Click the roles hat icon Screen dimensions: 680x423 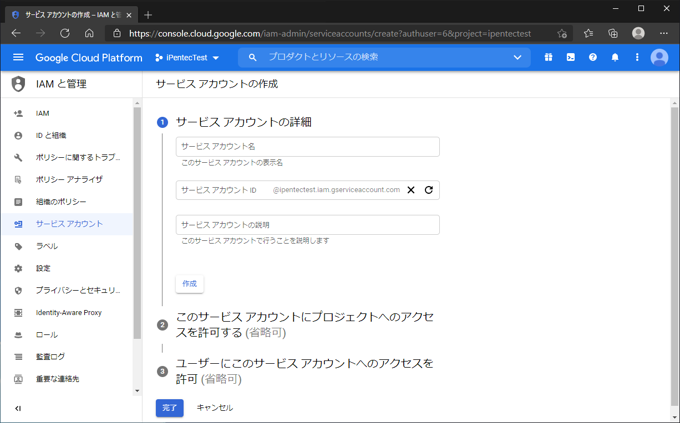[18, 335]
